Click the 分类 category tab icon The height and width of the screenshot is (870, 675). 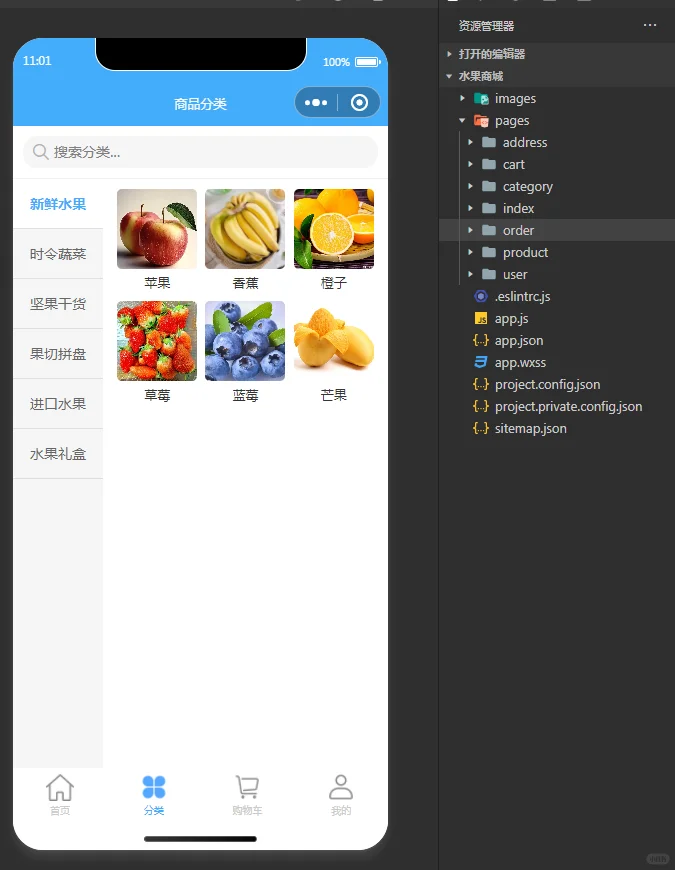(x=154, y=787)
